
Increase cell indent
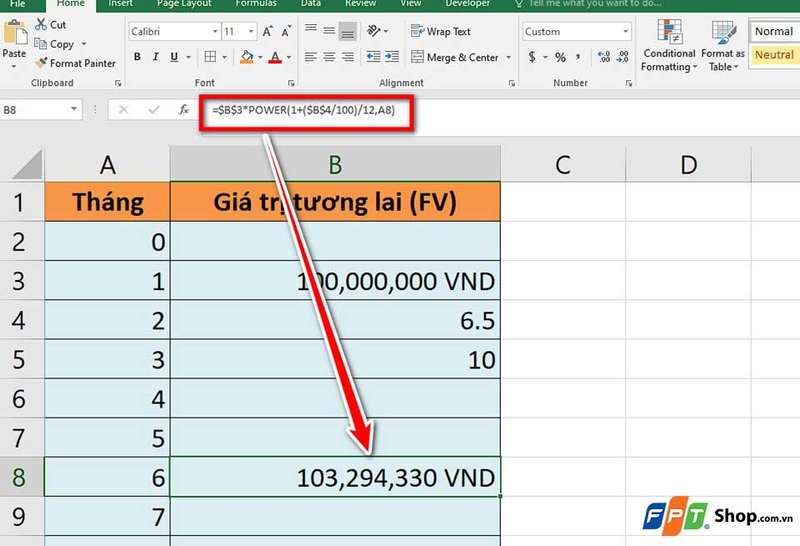392,57
